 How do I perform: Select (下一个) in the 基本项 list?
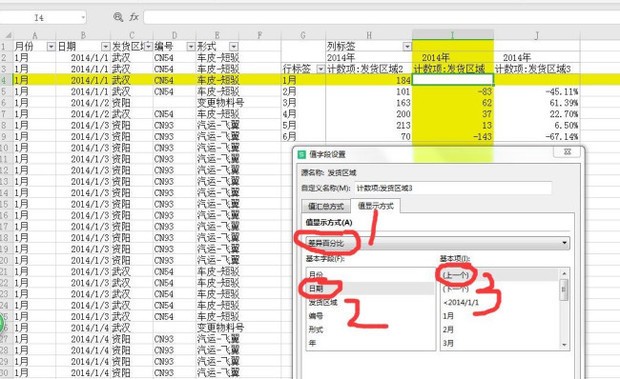500,288
